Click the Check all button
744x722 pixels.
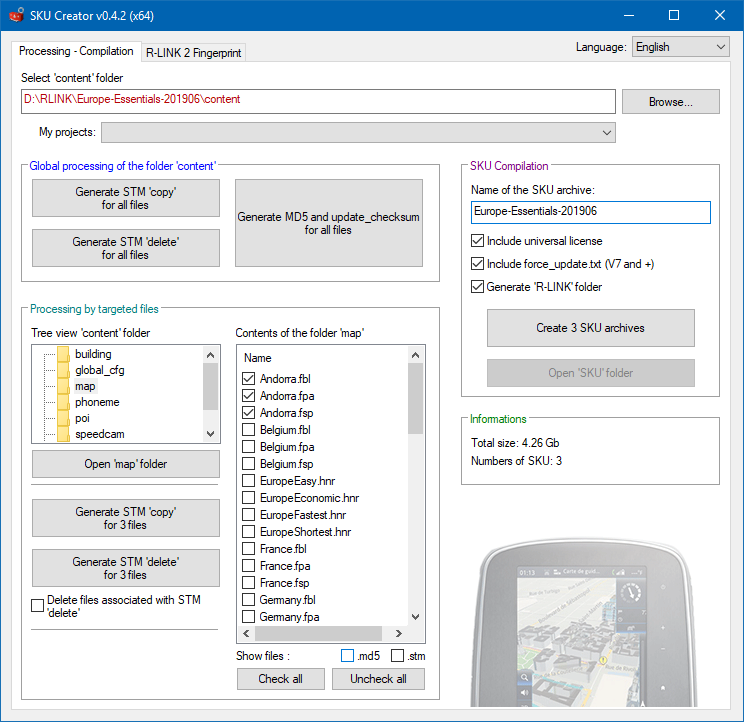280,679
